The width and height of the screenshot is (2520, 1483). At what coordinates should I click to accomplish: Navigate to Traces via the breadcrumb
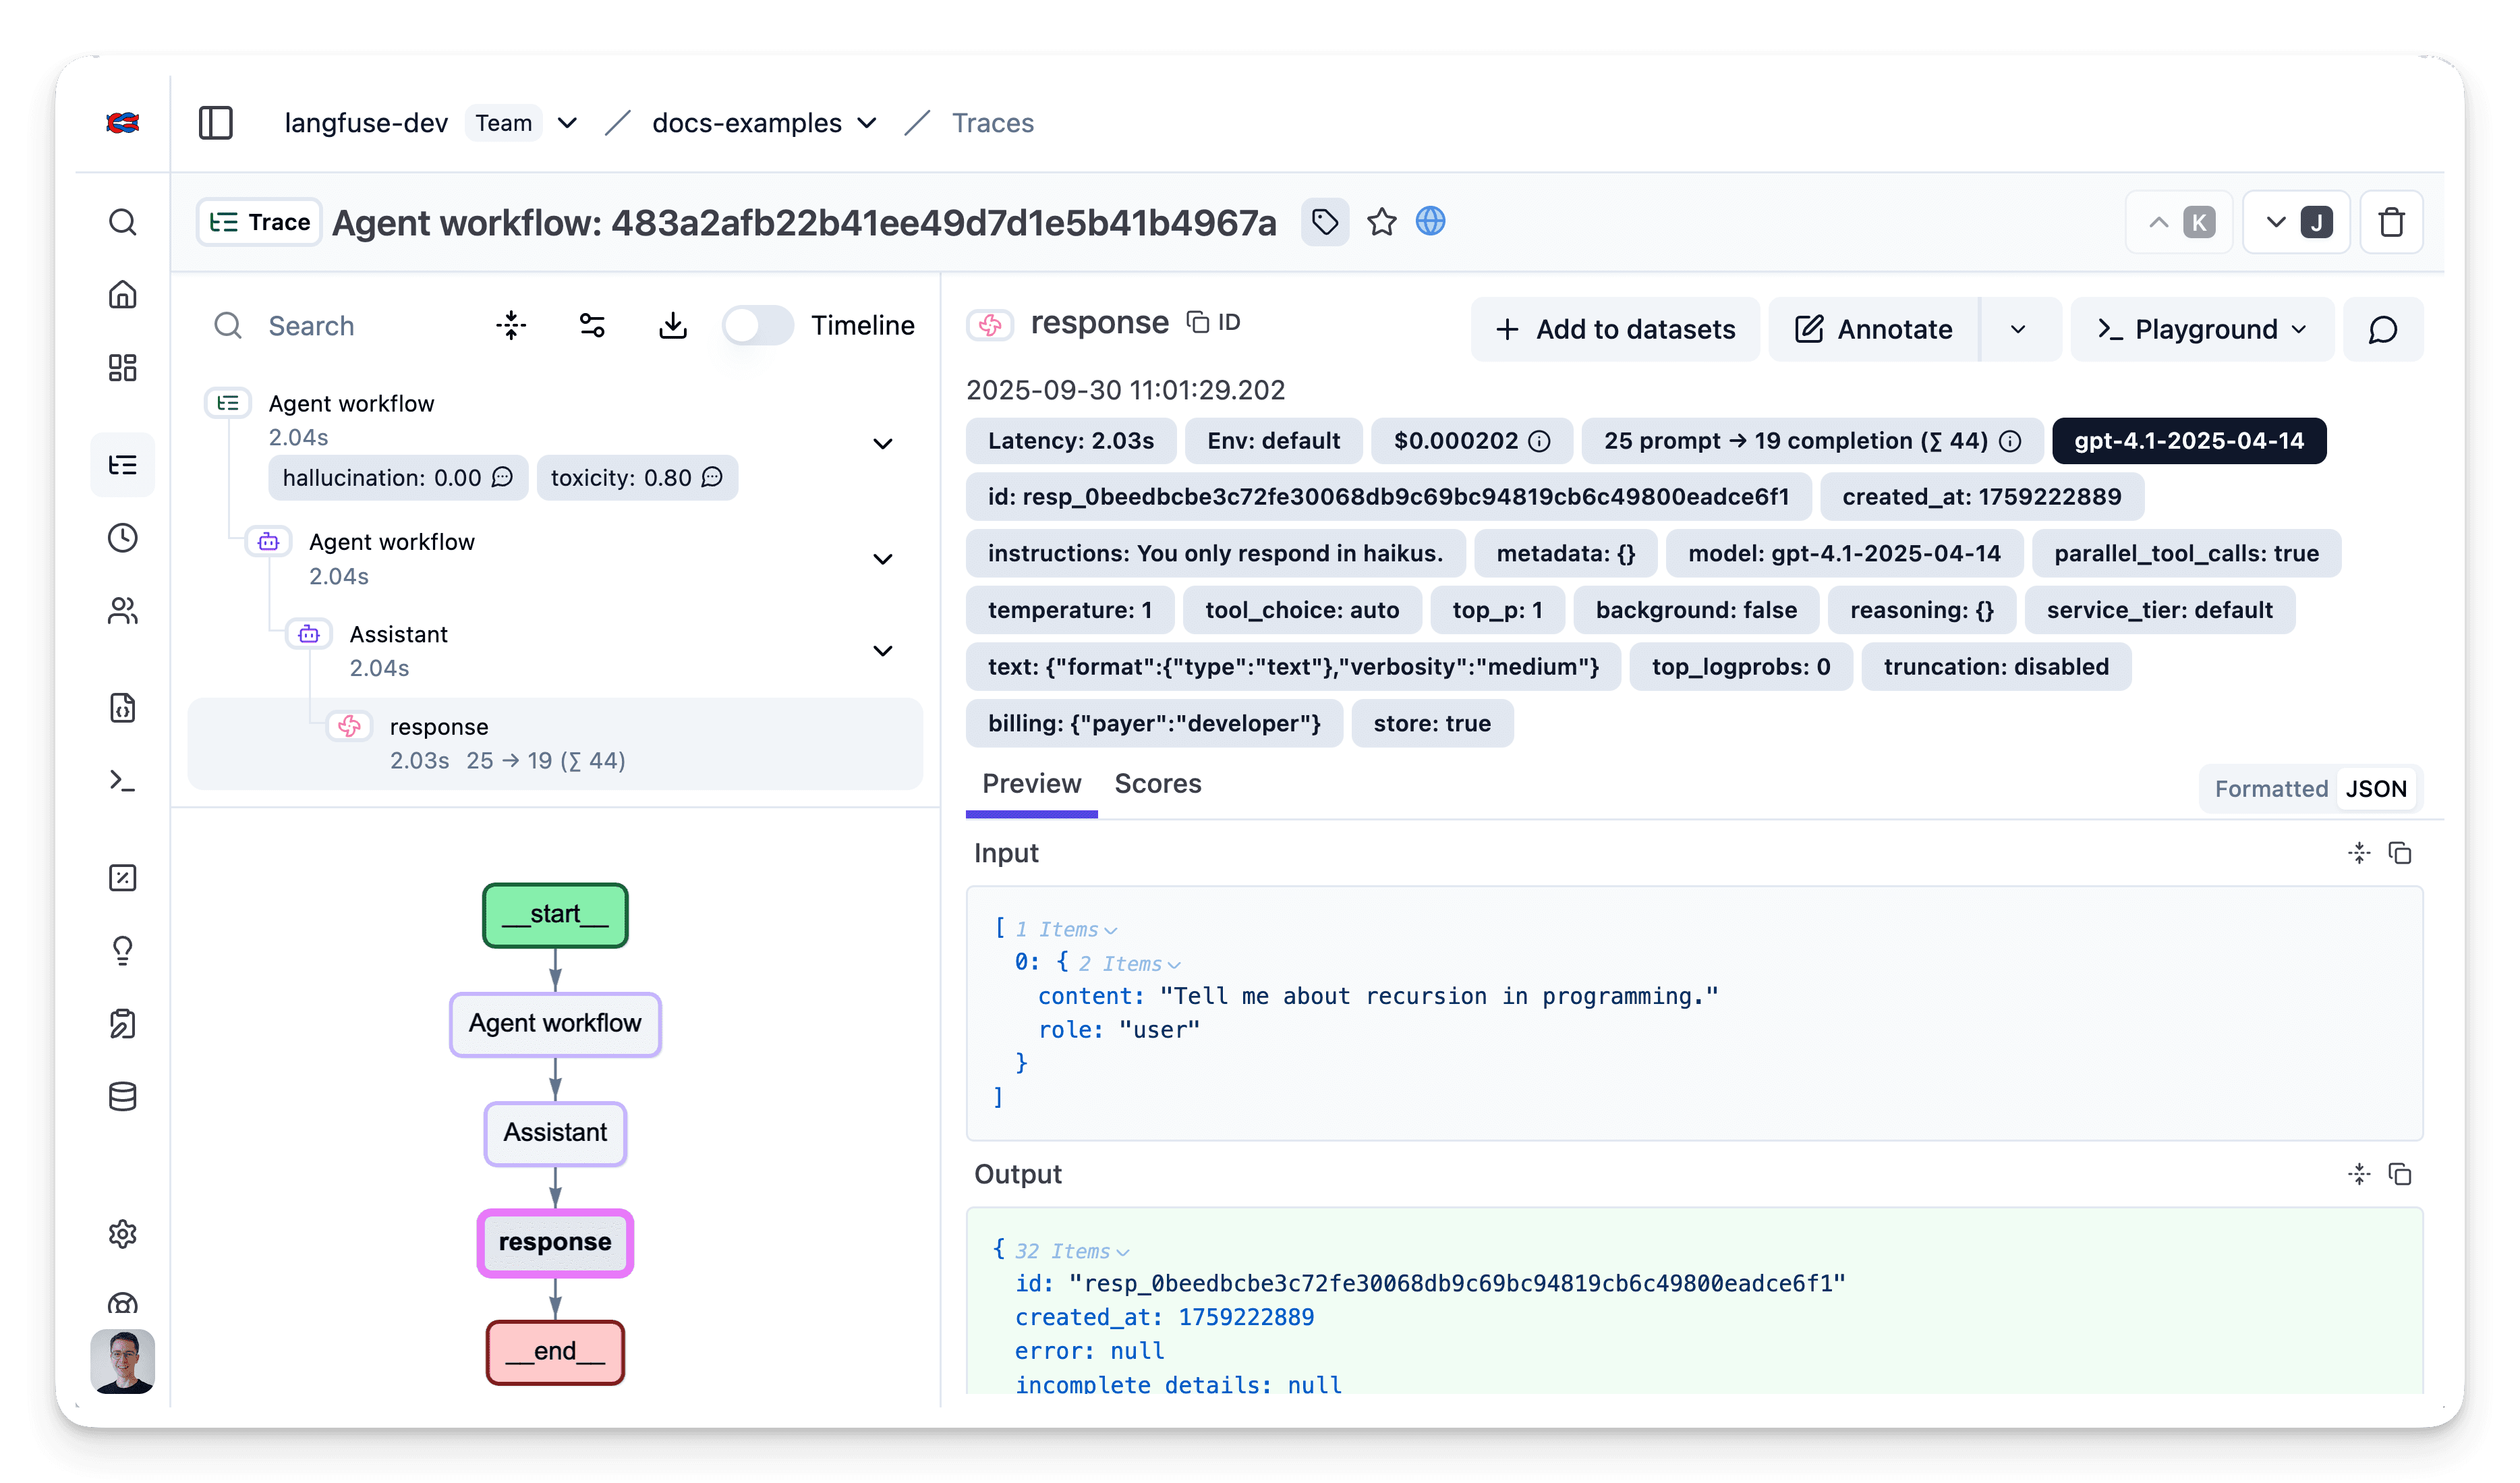(992, 122)
